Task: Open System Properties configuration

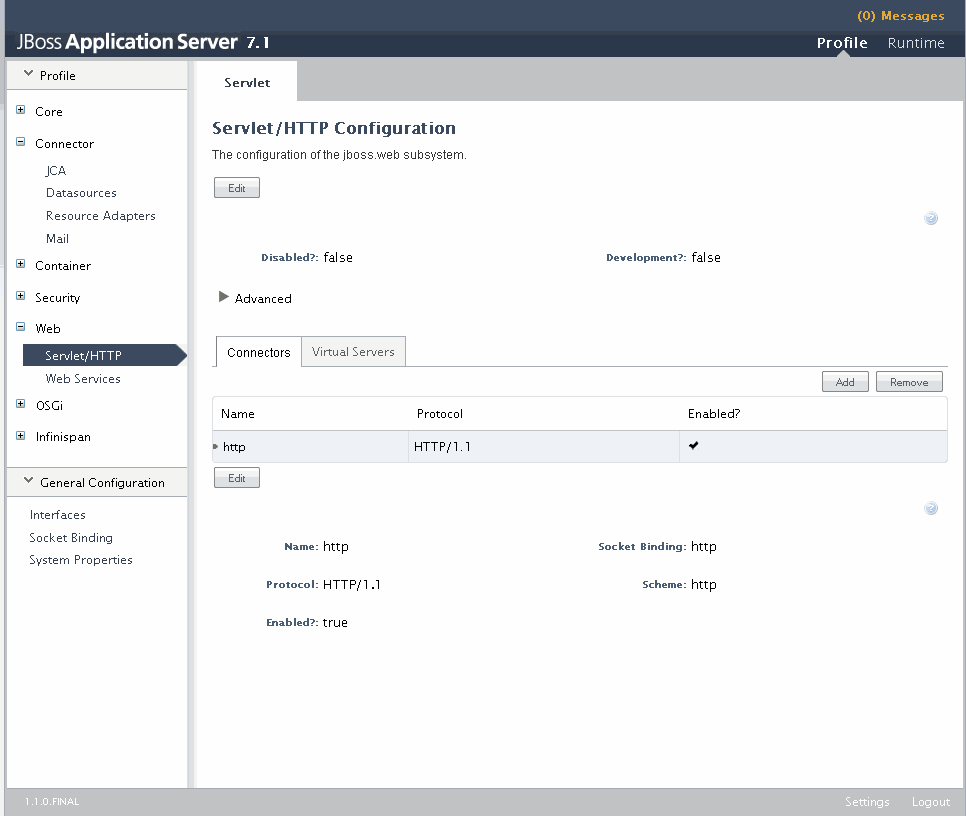Action: point(81,560)
